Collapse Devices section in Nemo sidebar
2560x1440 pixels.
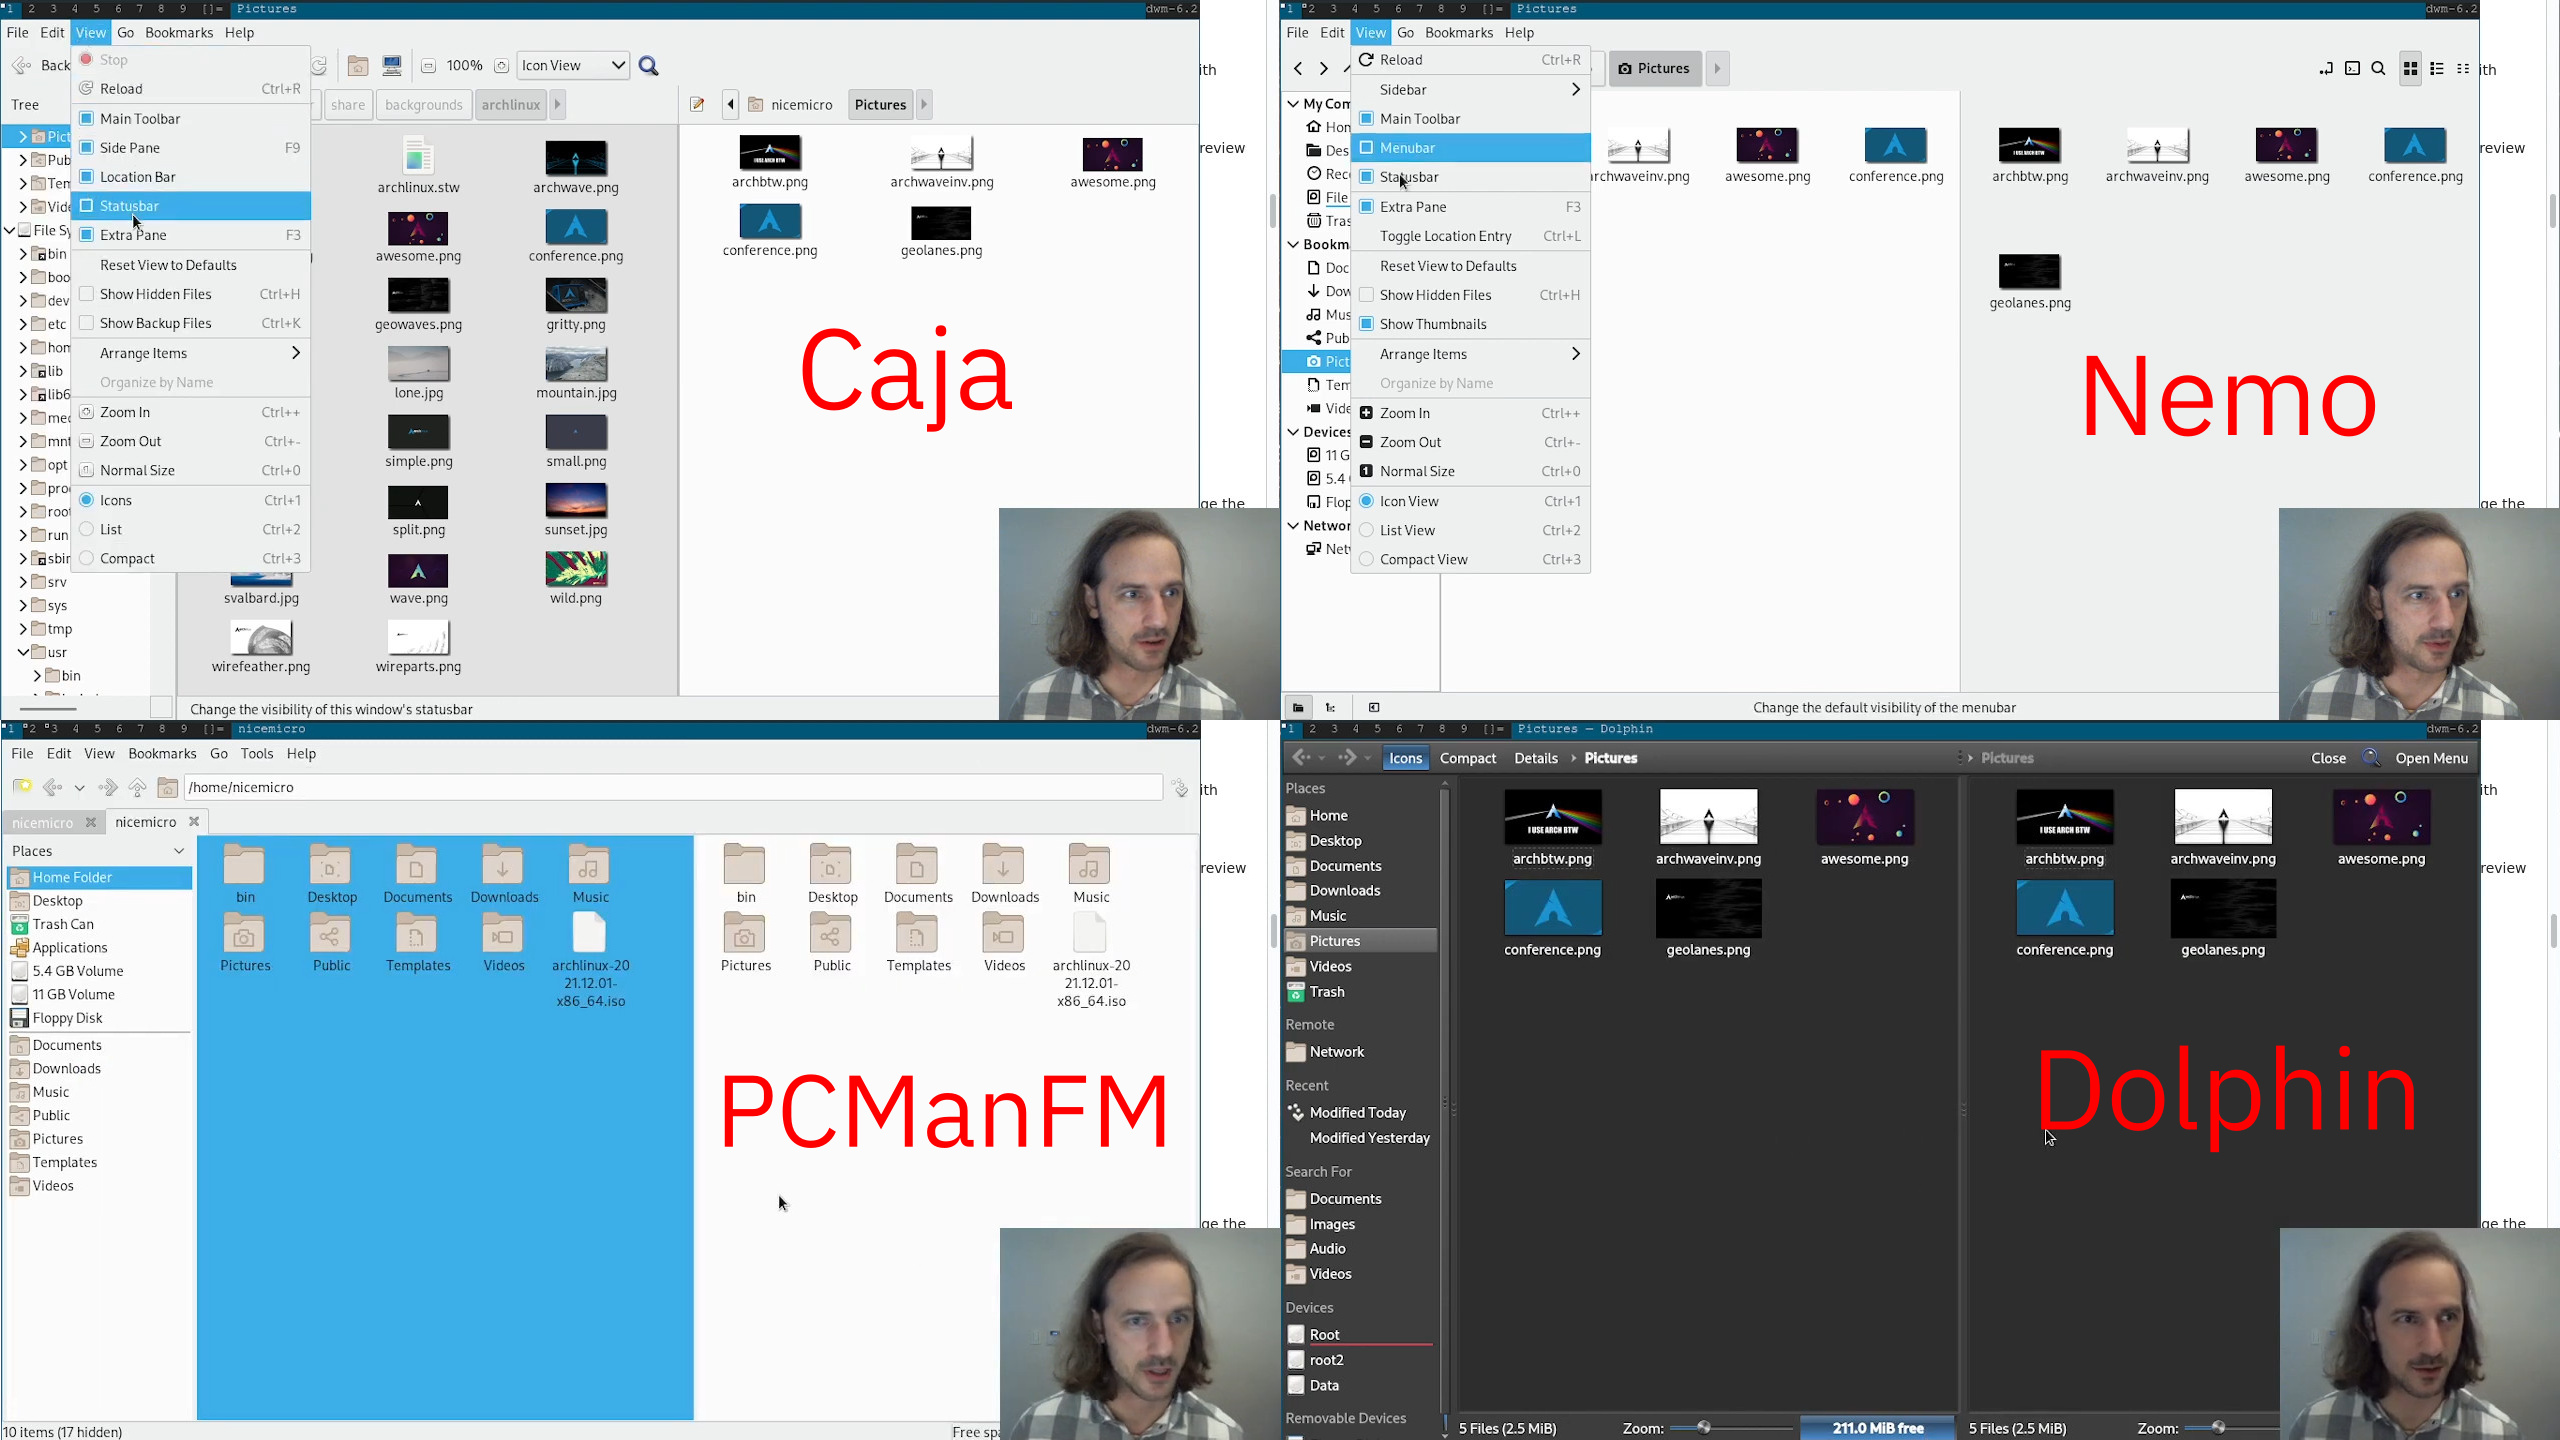click(1293, 432)
